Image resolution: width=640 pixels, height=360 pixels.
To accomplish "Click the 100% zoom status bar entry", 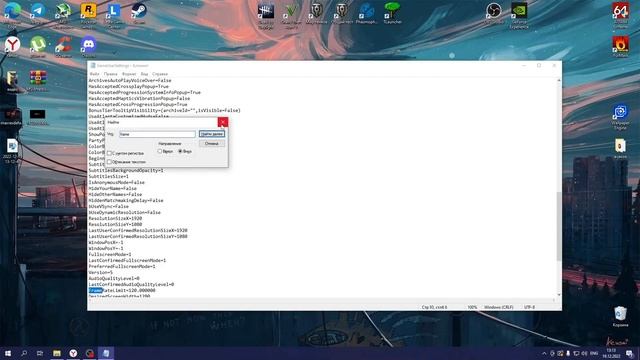I will click(x=472, y=307).
